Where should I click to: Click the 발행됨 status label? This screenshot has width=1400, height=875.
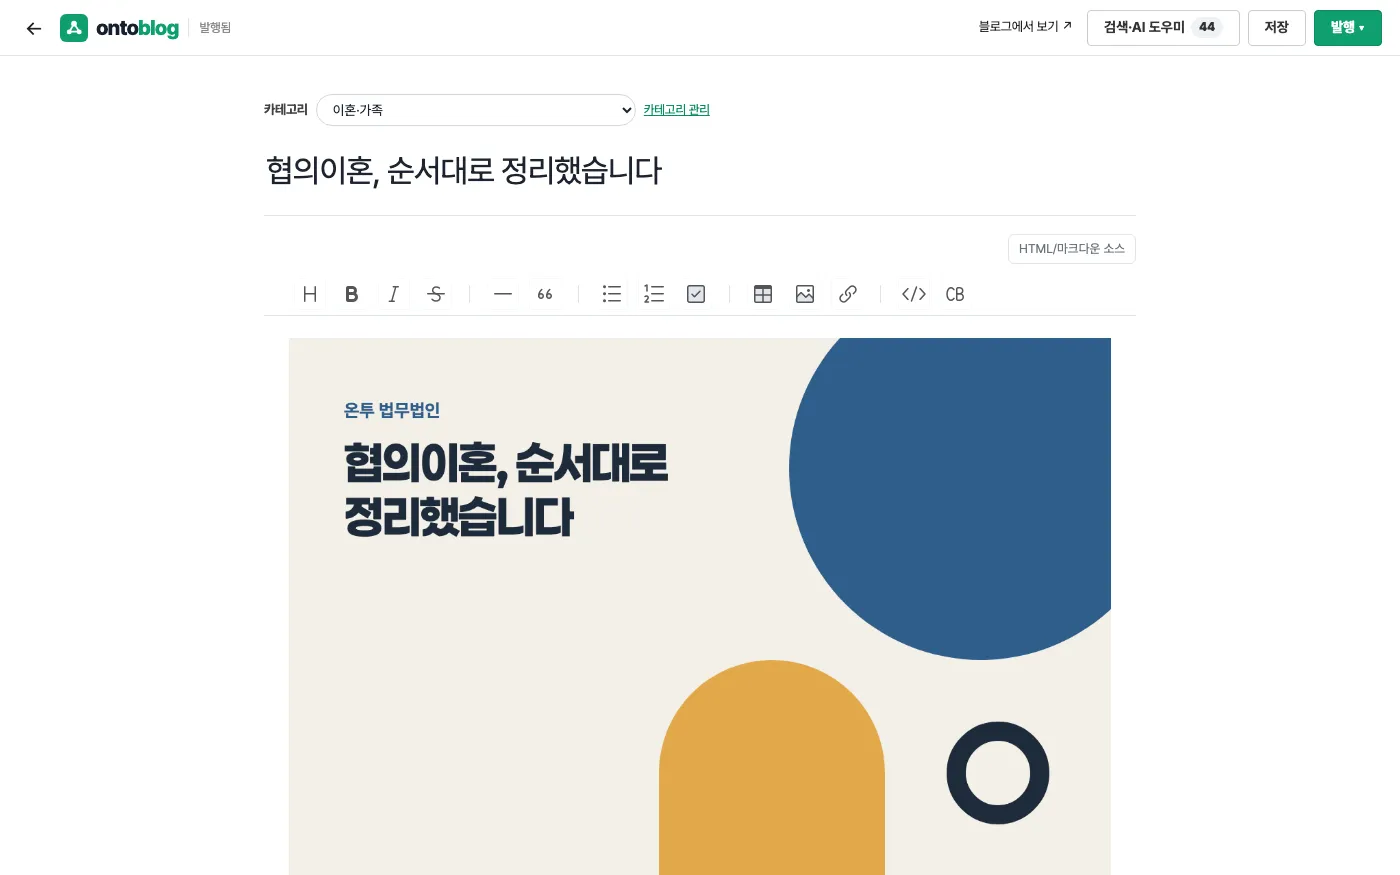pyautogui.click(x=215, y=28)
